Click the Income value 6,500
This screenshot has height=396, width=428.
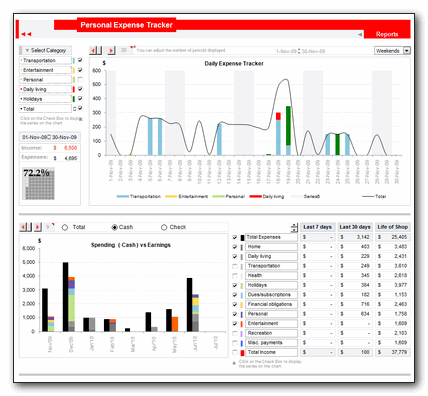[70, 148]
